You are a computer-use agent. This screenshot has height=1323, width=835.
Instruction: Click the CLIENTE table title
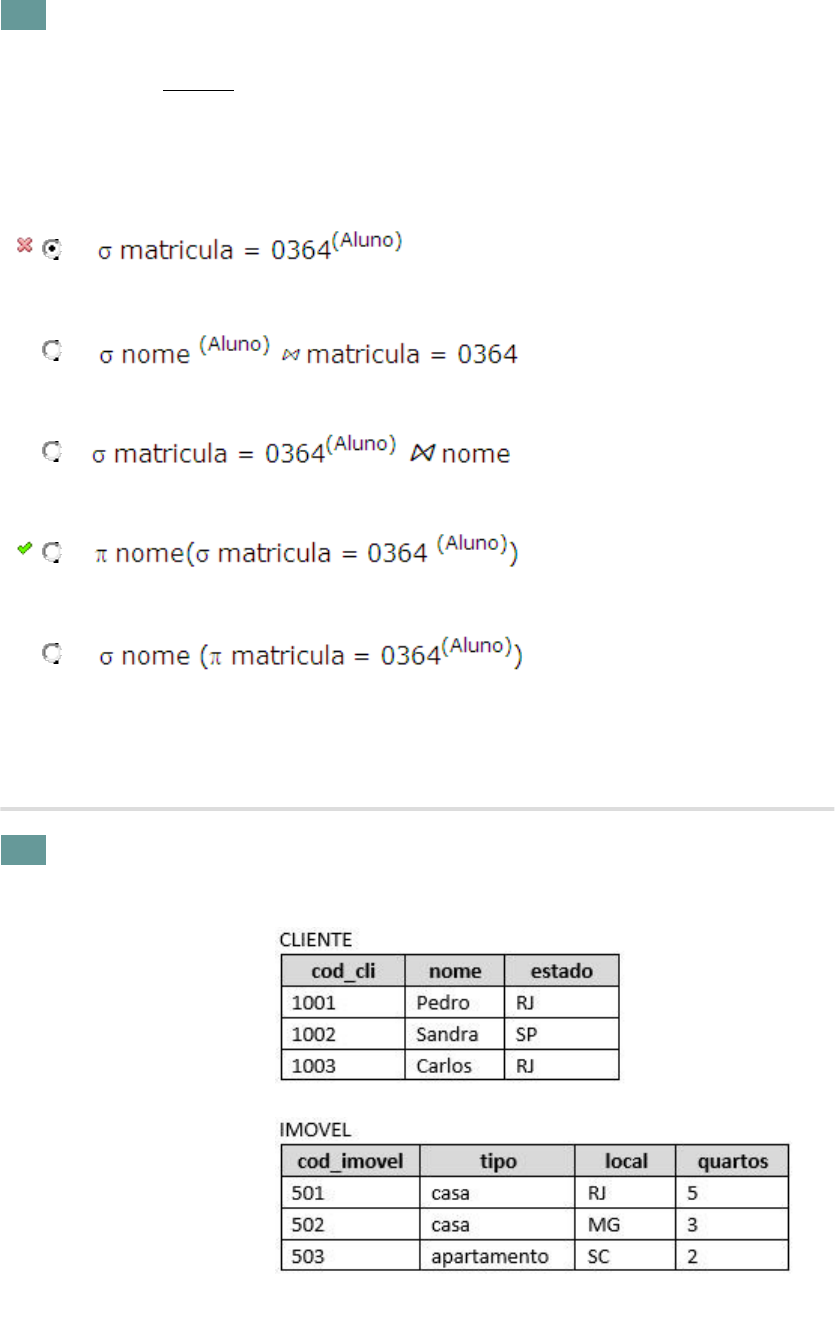click(313, 940)
